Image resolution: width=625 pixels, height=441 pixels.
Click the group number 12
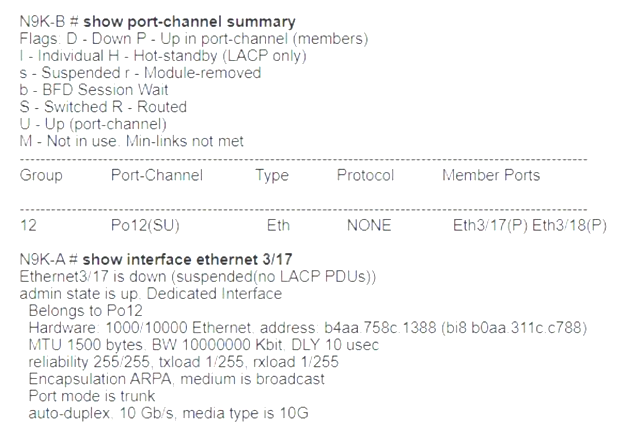28,226
